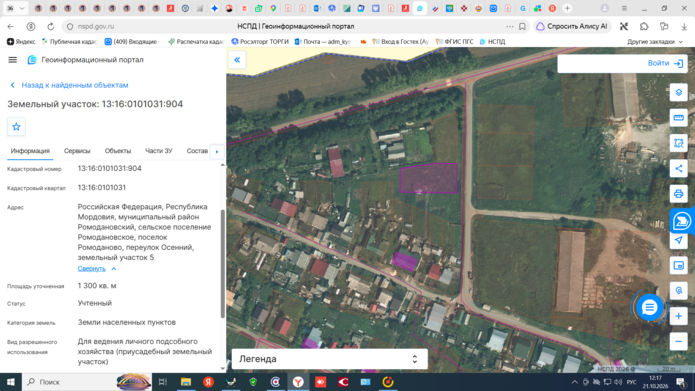
Task: Switch to the Информация tab
Action: click(30, 151)
